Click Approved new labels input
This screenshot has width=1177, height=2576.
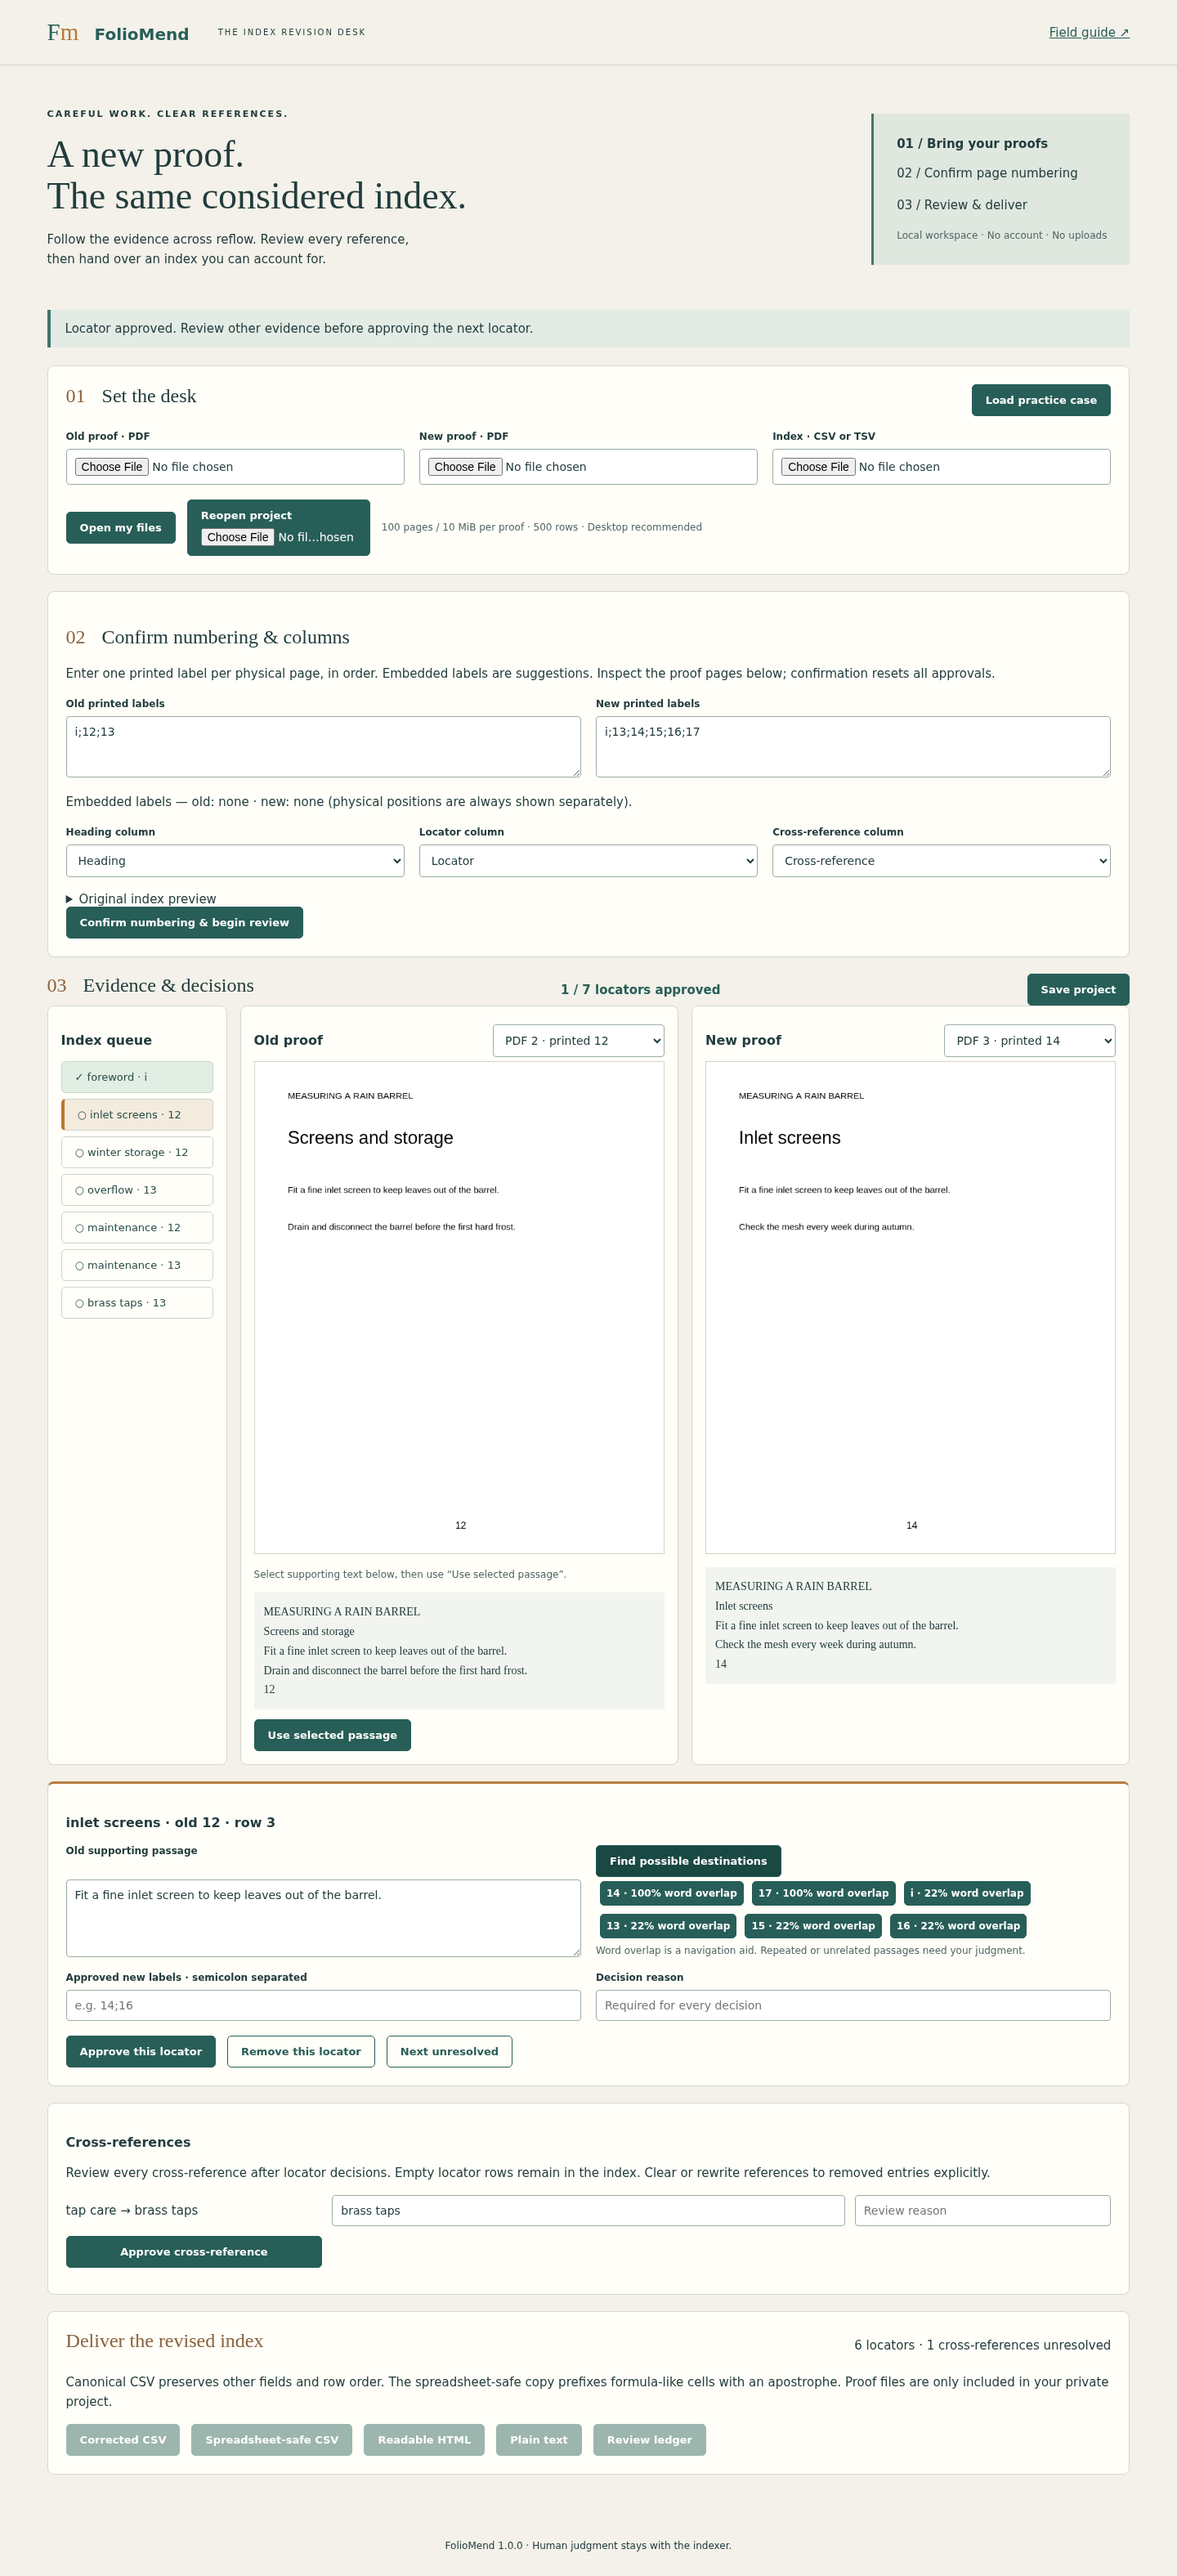pos(323,2006)
